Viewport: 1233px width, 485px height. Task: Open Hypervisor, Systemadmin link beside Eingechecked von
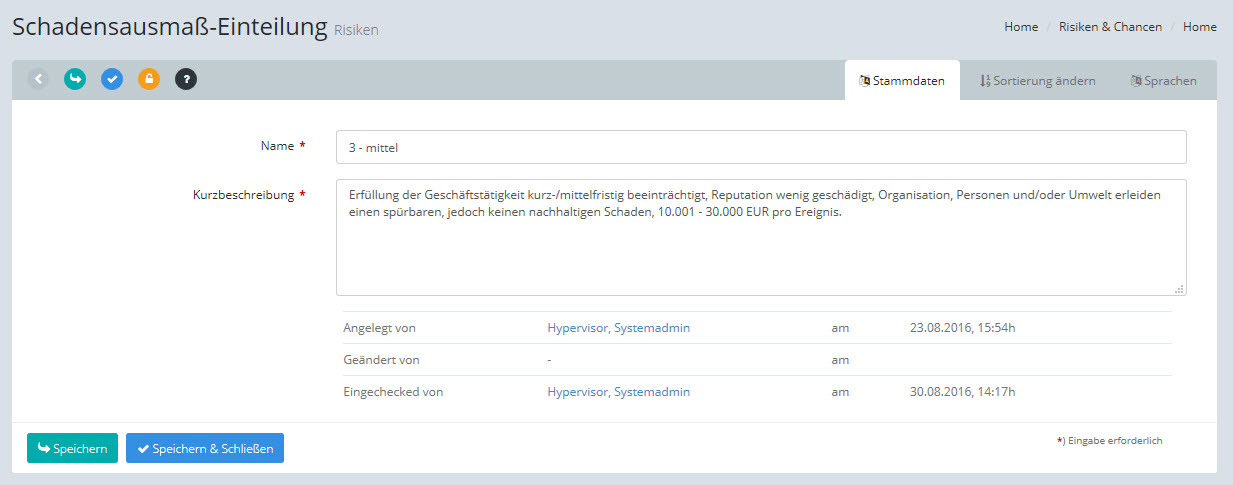click(x=618, y=392)
